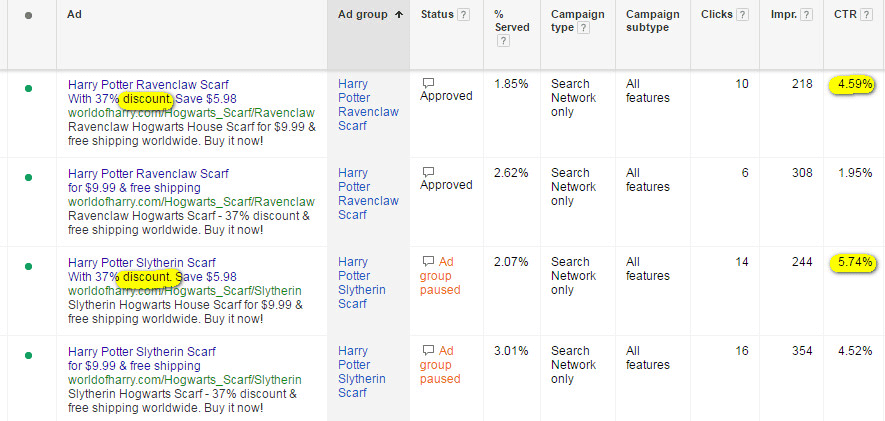Toggle the green status dot of the second Ravenclaw ad
Viewport: 885px width, 421px height.
[x=28, y=177]
